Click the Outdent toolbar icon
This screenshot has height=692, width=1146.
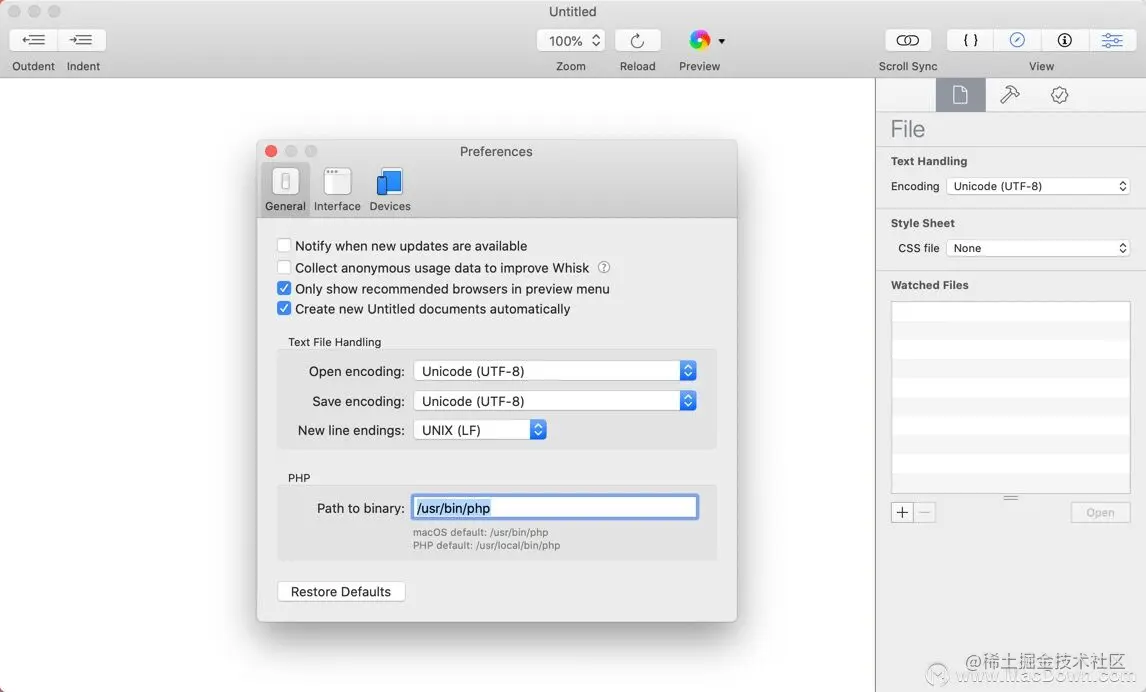point(34,40)
